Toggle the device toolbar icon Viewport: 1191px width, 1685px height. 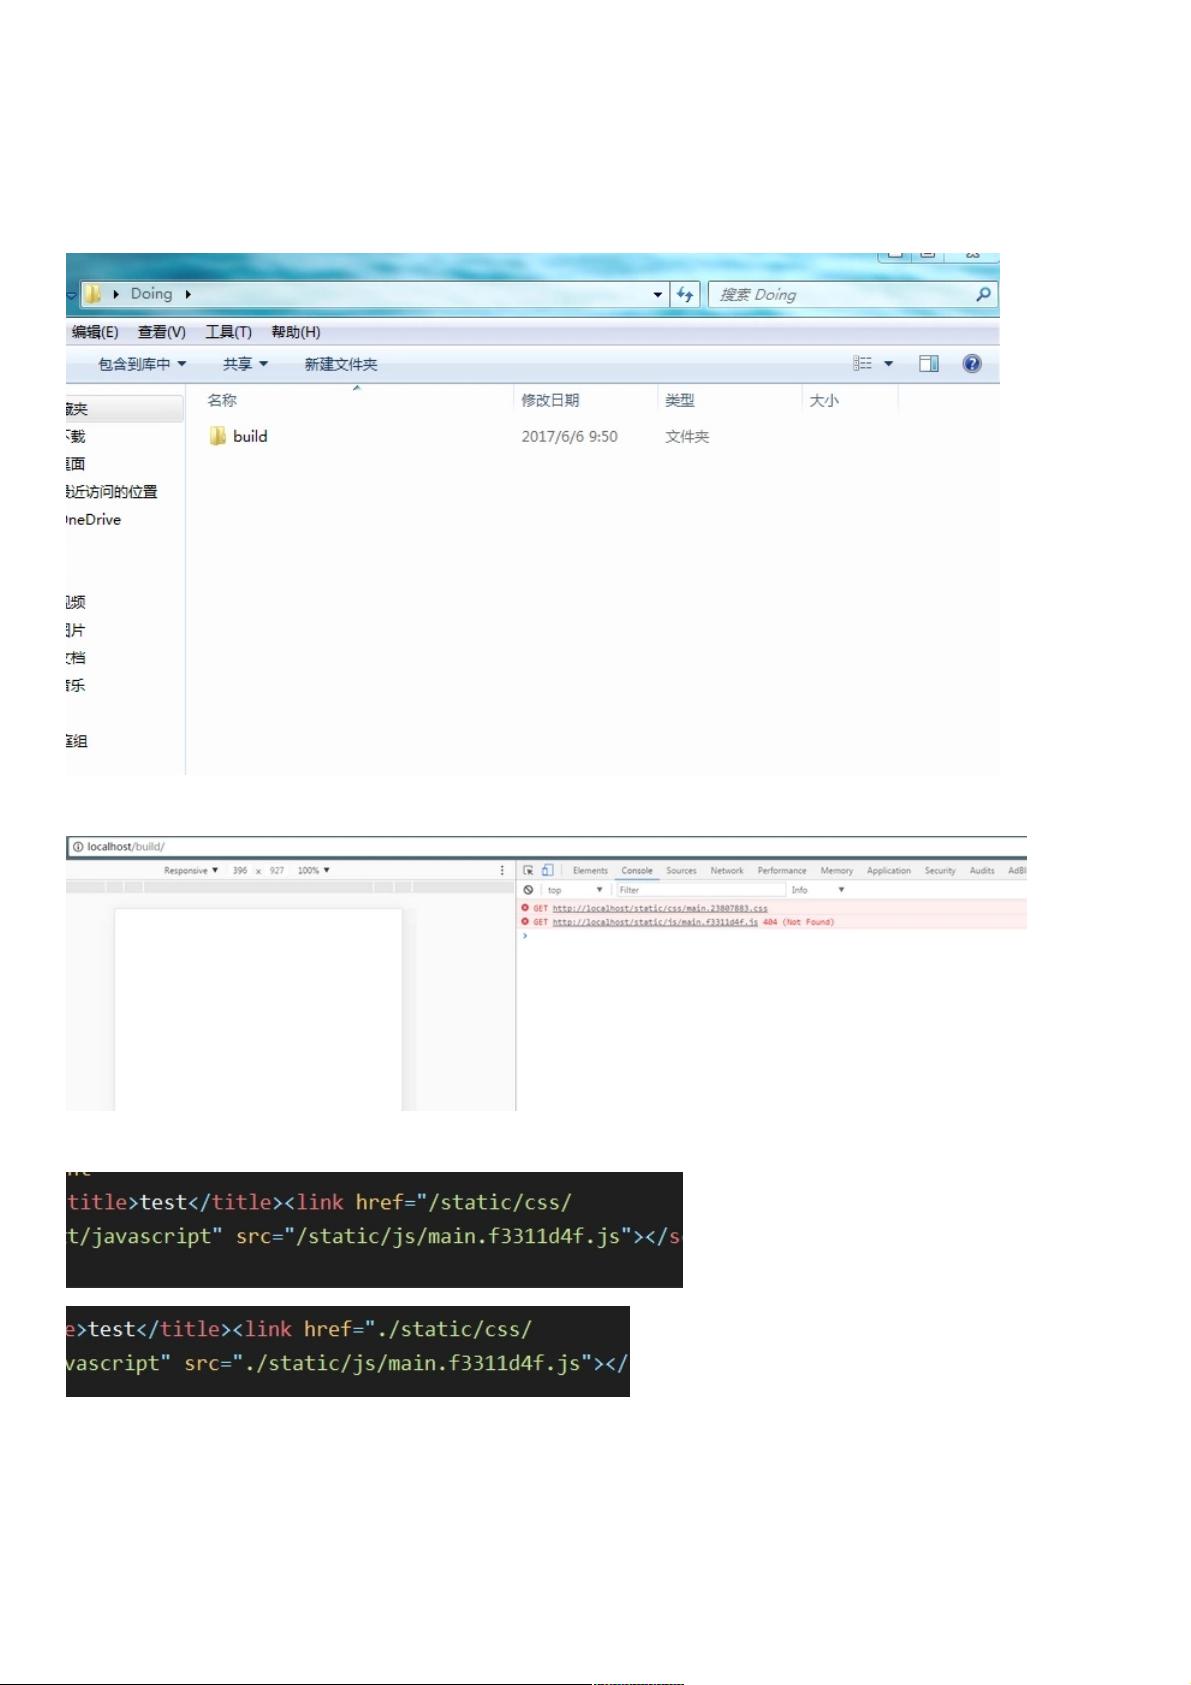(547, 870)
